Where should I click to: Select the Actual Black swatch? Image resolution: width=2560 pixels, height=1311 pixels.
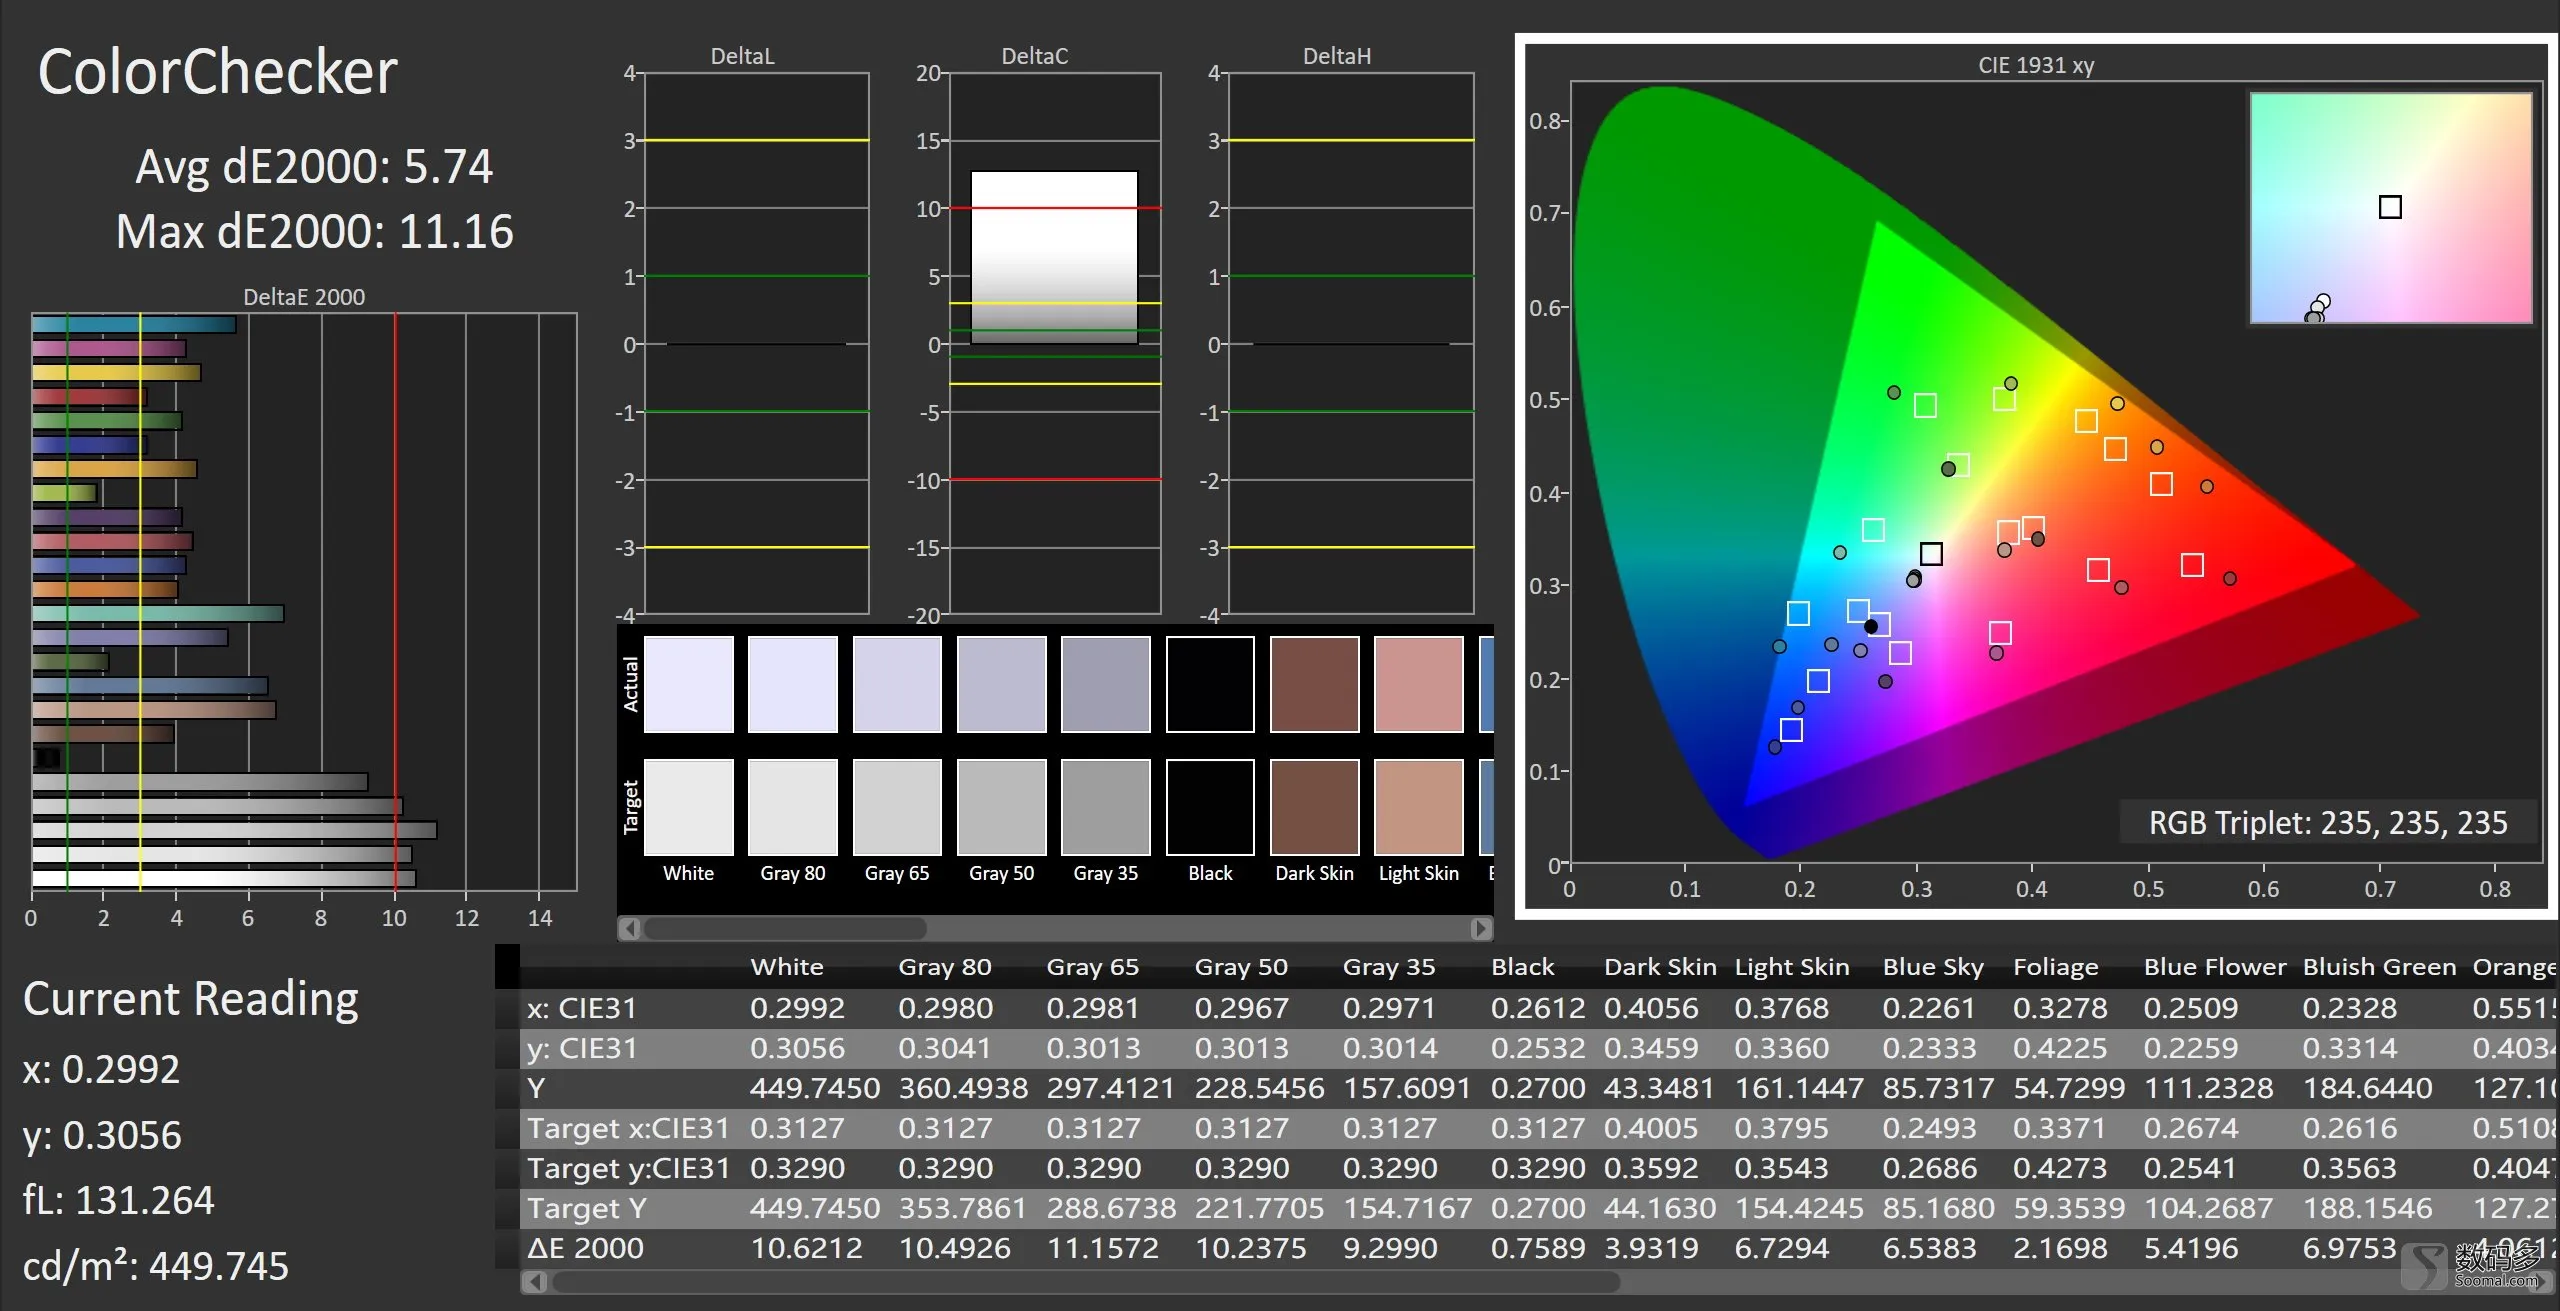tap(1210, 684)
